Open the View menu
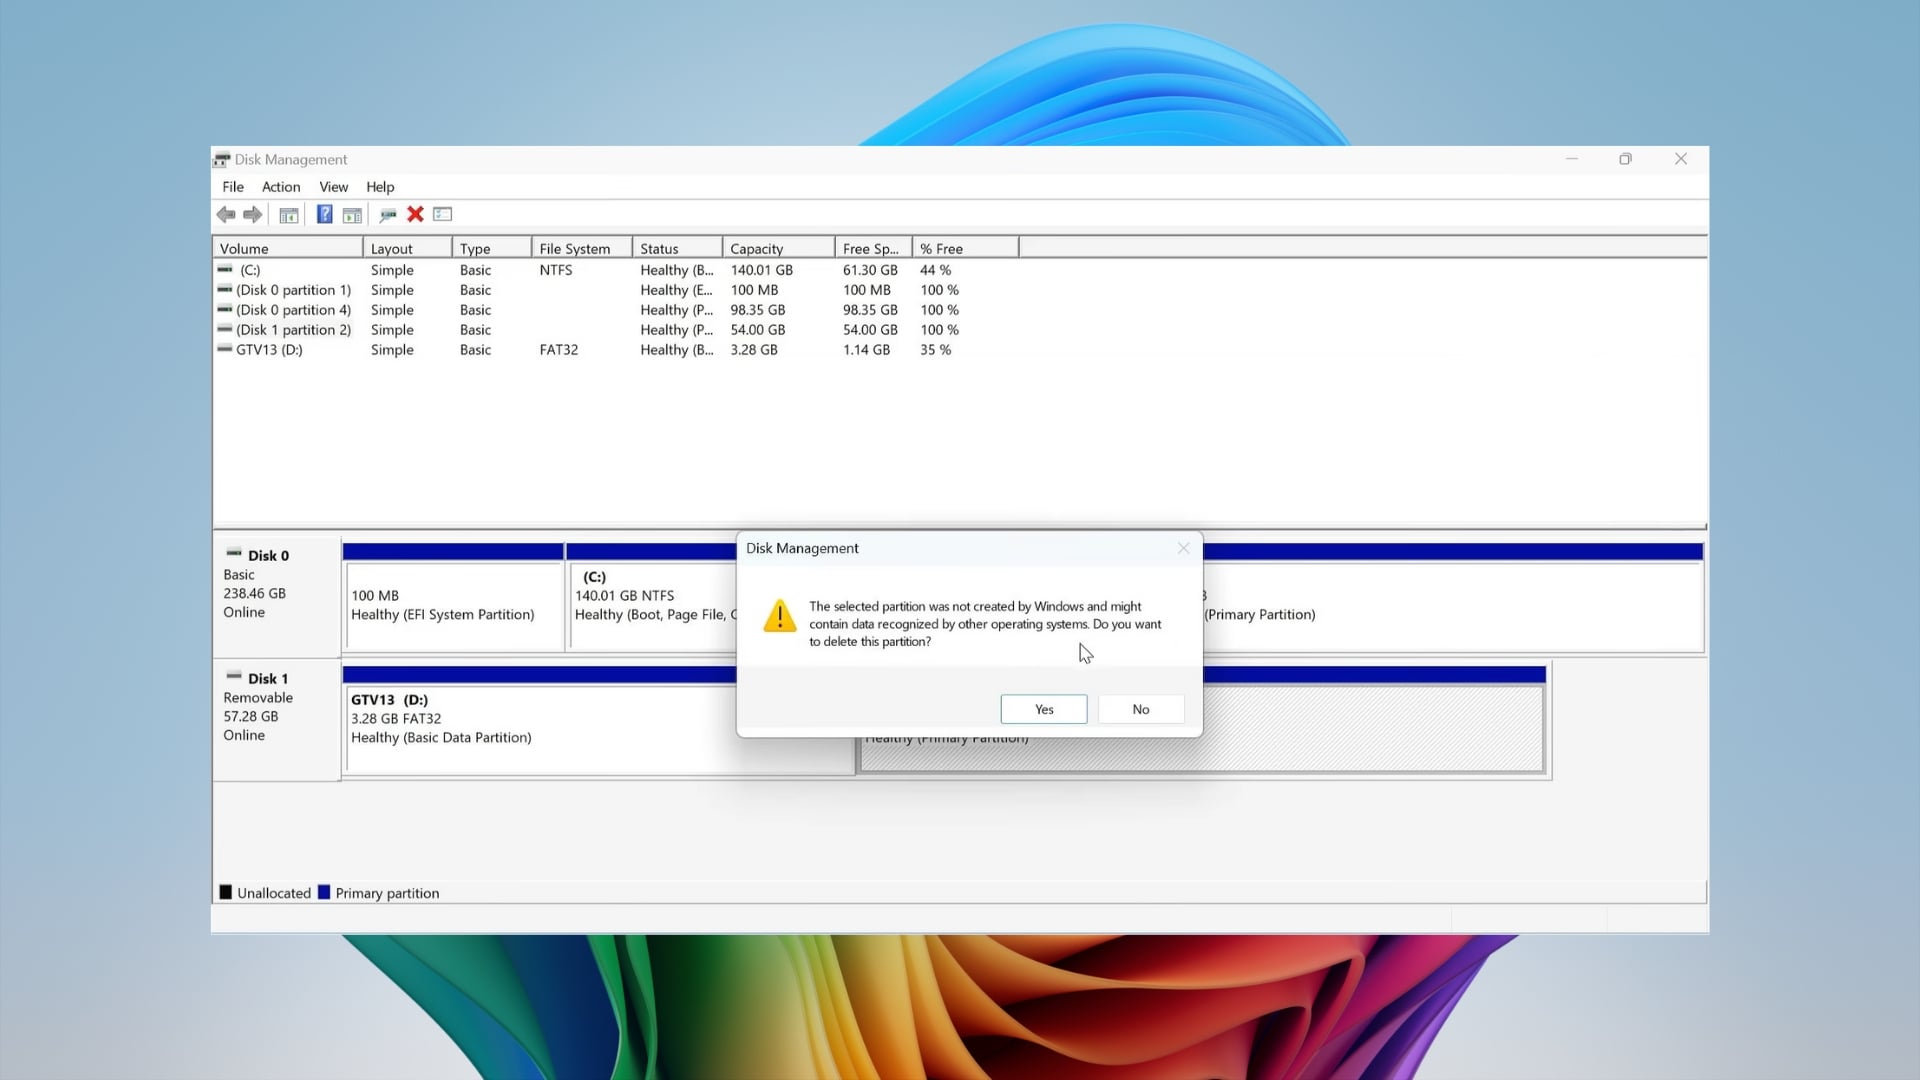This screenshot has width=1920, height=1080. point(334,187)
